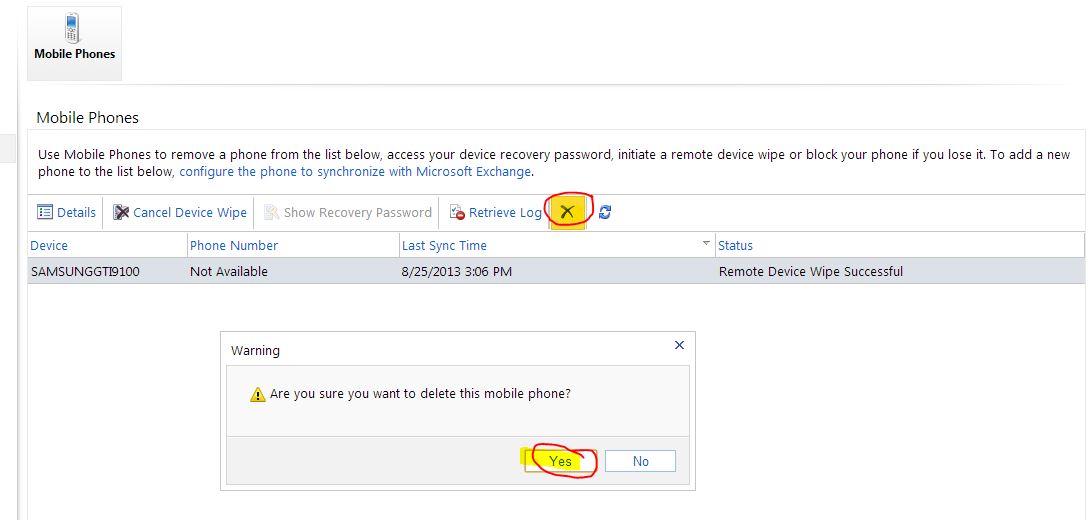1088x520 pixels.
Task: Click the Details toolbar button
Action: [x=67, y=212]
